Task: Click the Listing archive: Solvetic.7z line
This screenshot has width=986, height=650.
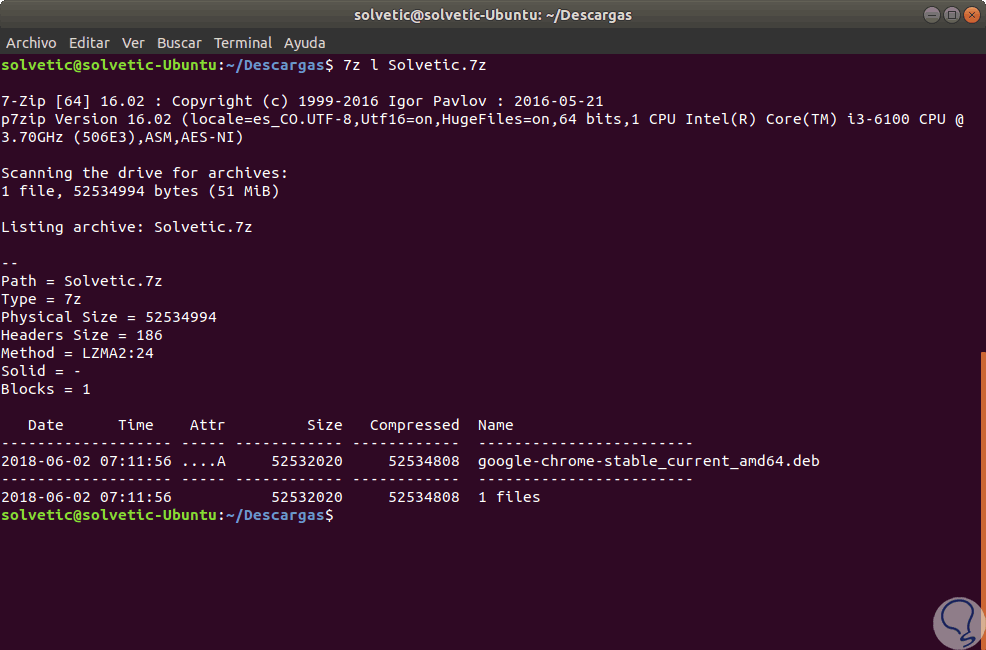Action: [126, 227]
